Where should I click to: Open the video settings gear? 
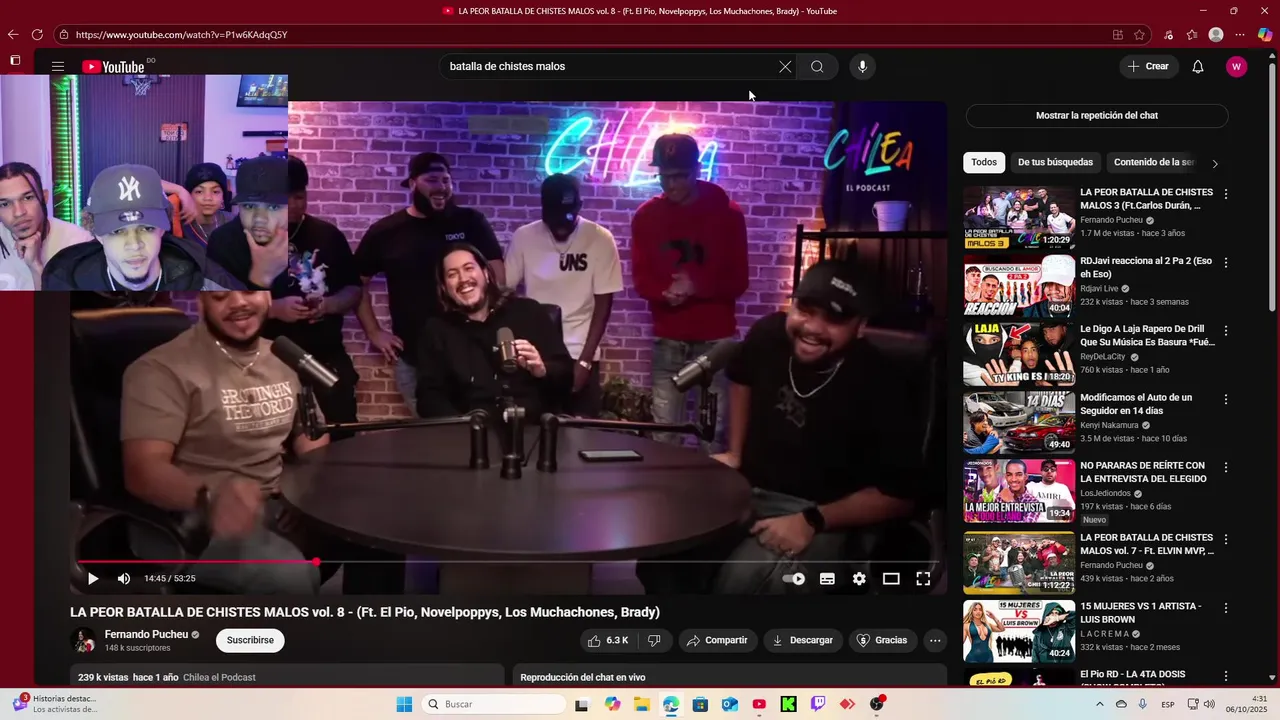coord(859,578)
